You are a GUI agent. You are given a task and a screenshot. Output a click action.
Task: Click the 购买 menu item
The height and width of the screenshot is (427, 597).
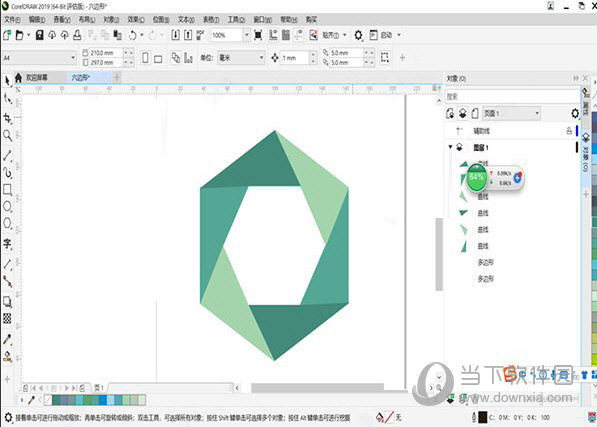[311, 19]
